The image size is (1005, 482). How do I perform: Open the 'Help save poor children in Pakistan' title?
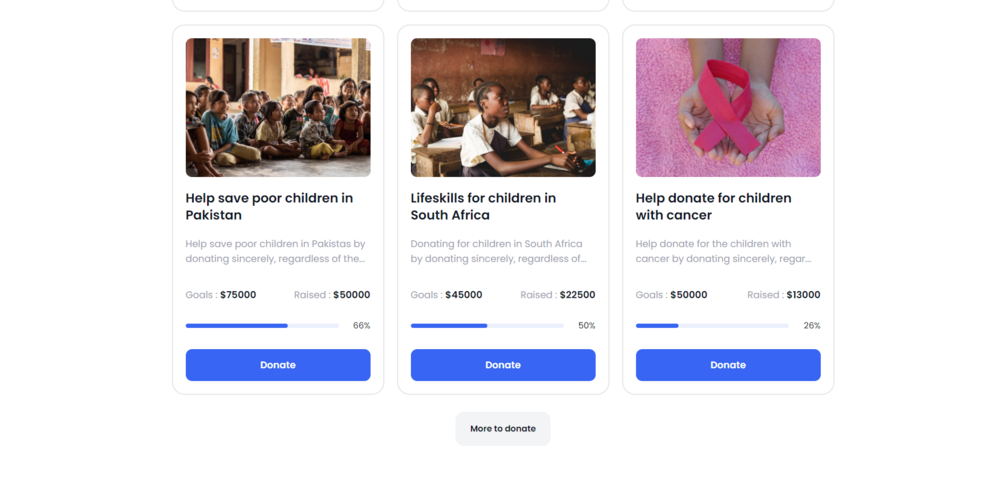[269, 206]
